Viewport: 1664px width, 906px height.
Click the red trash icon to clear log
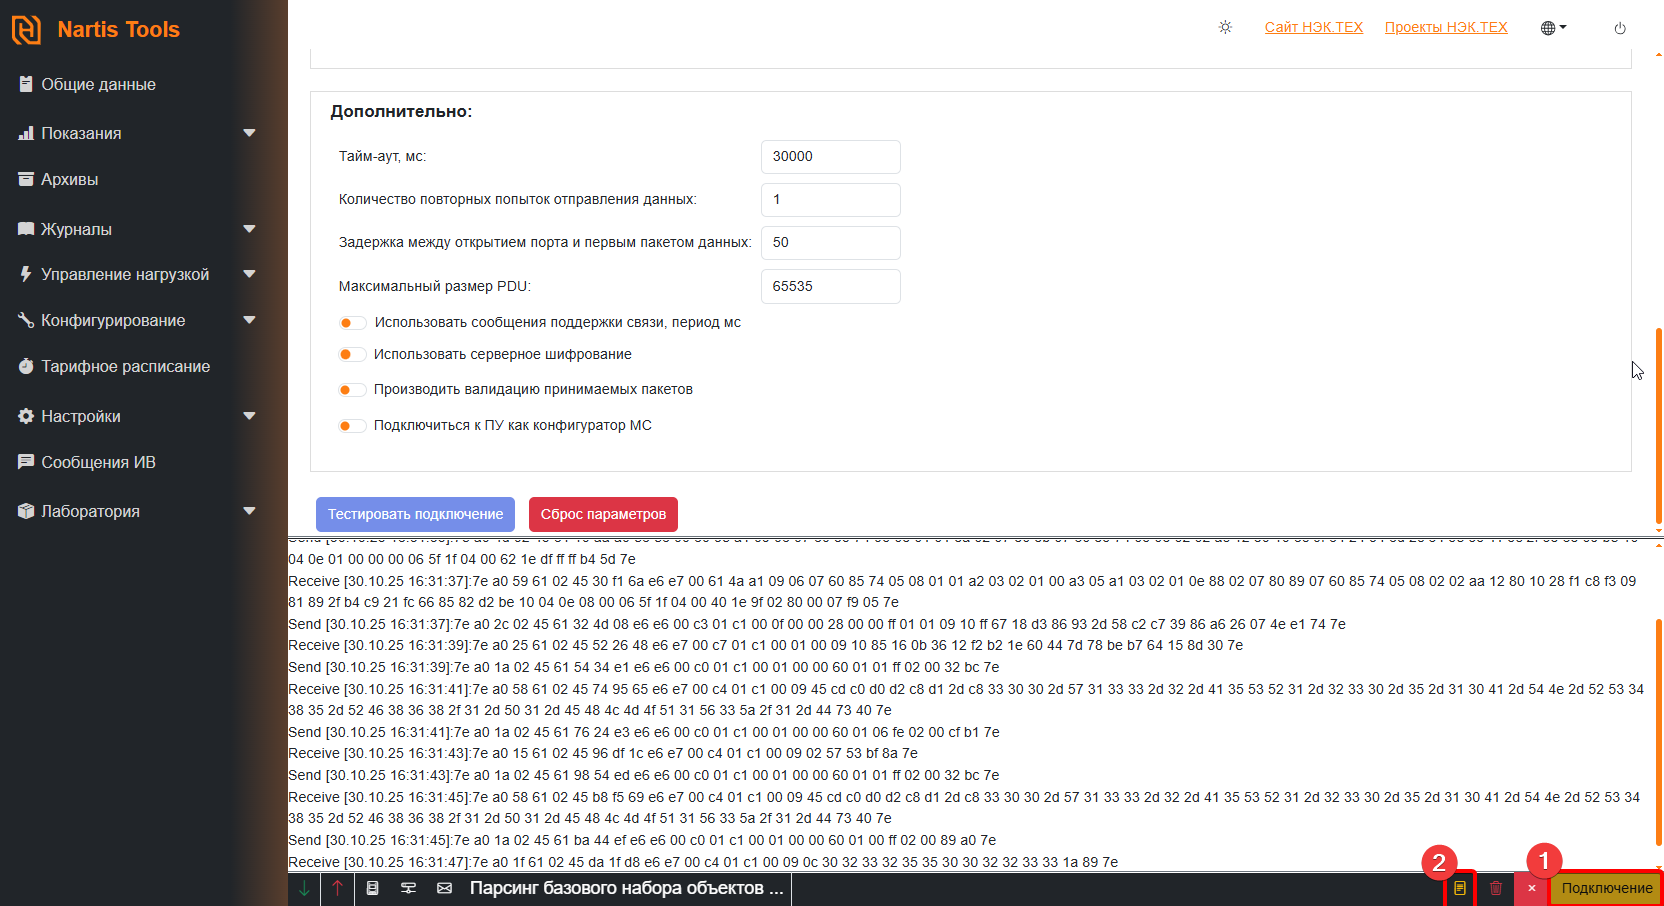click(x=1496, y=888)
